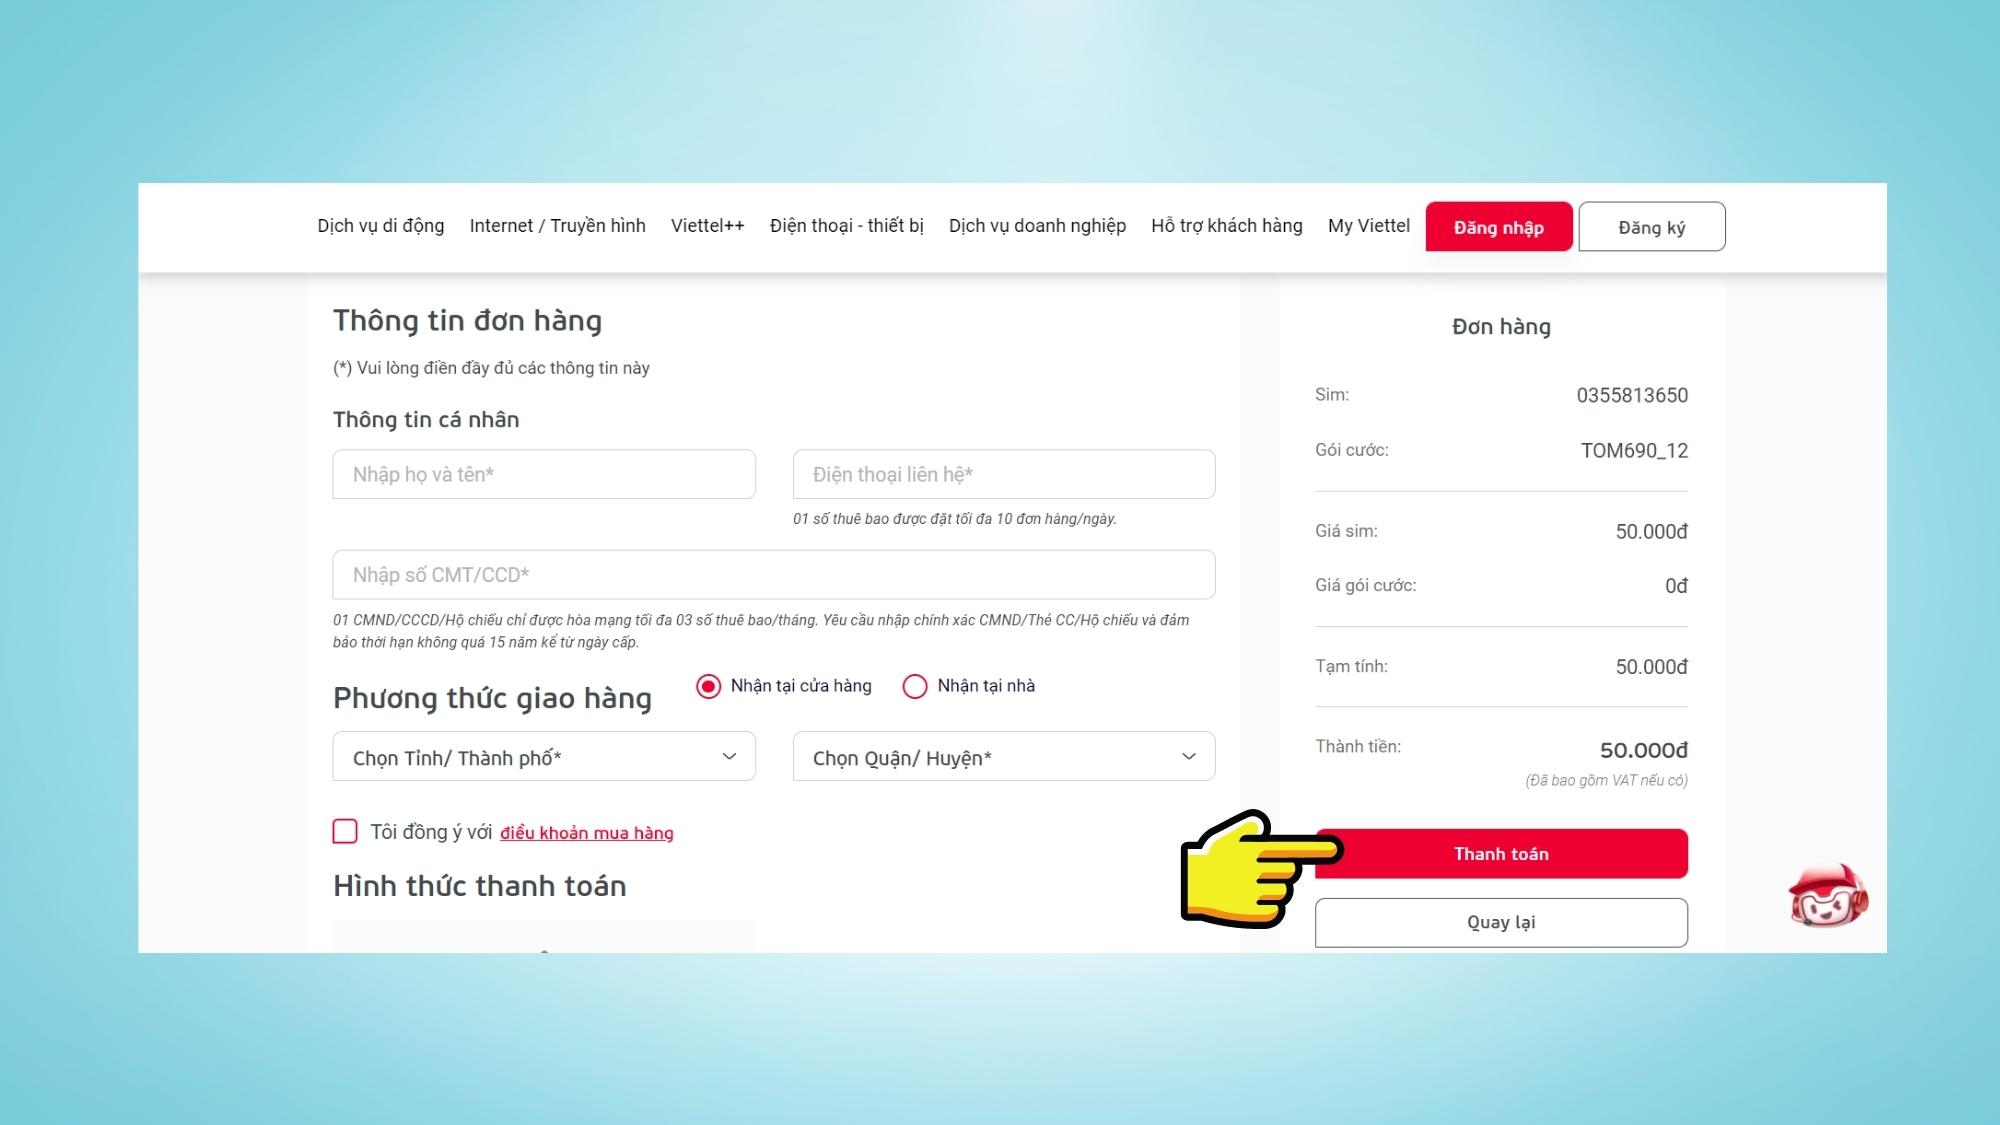Open 'Hỗ trợ khách hàng' menu
This screenshot has height=1125, width=2000.
(x=1227, y=226)
